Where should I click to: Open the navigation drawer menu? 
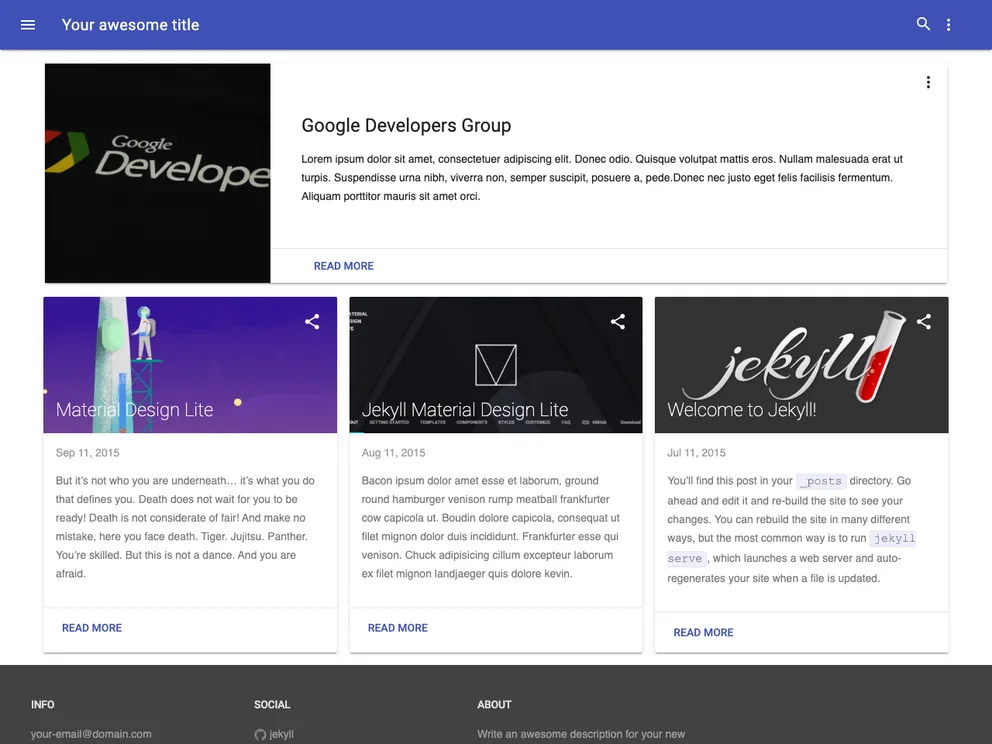click(x=27, y=24)
